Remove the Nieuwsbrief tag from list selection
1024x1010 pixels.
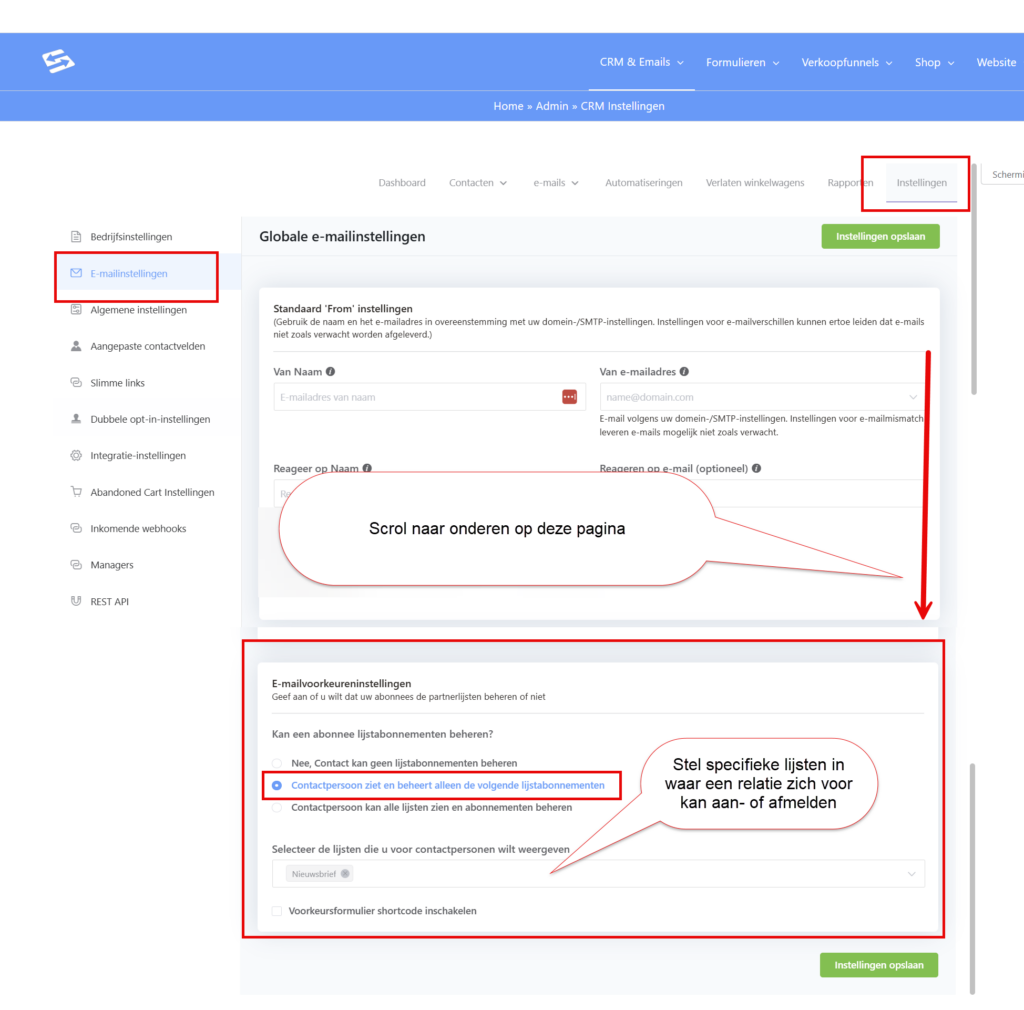click(x=345, y=874)
